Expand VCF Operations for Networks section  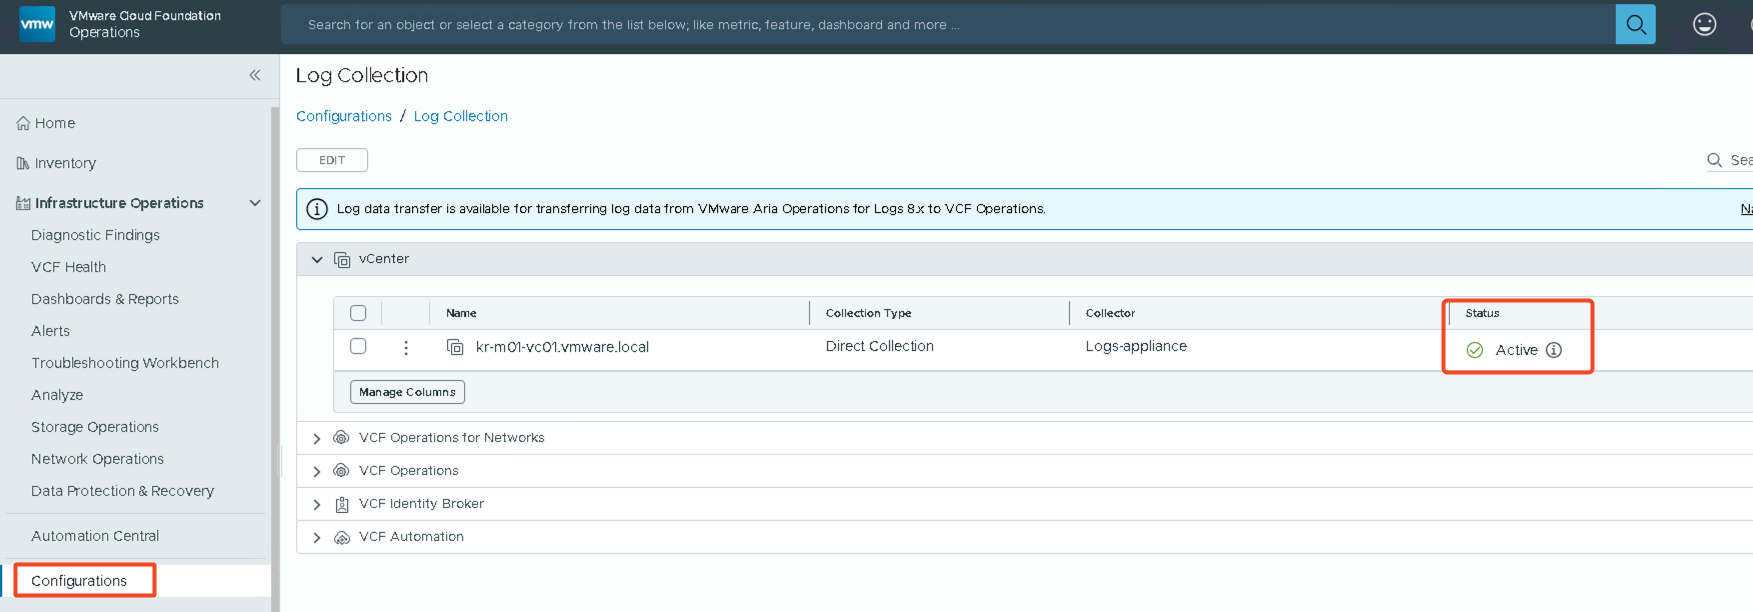(317, 438)
